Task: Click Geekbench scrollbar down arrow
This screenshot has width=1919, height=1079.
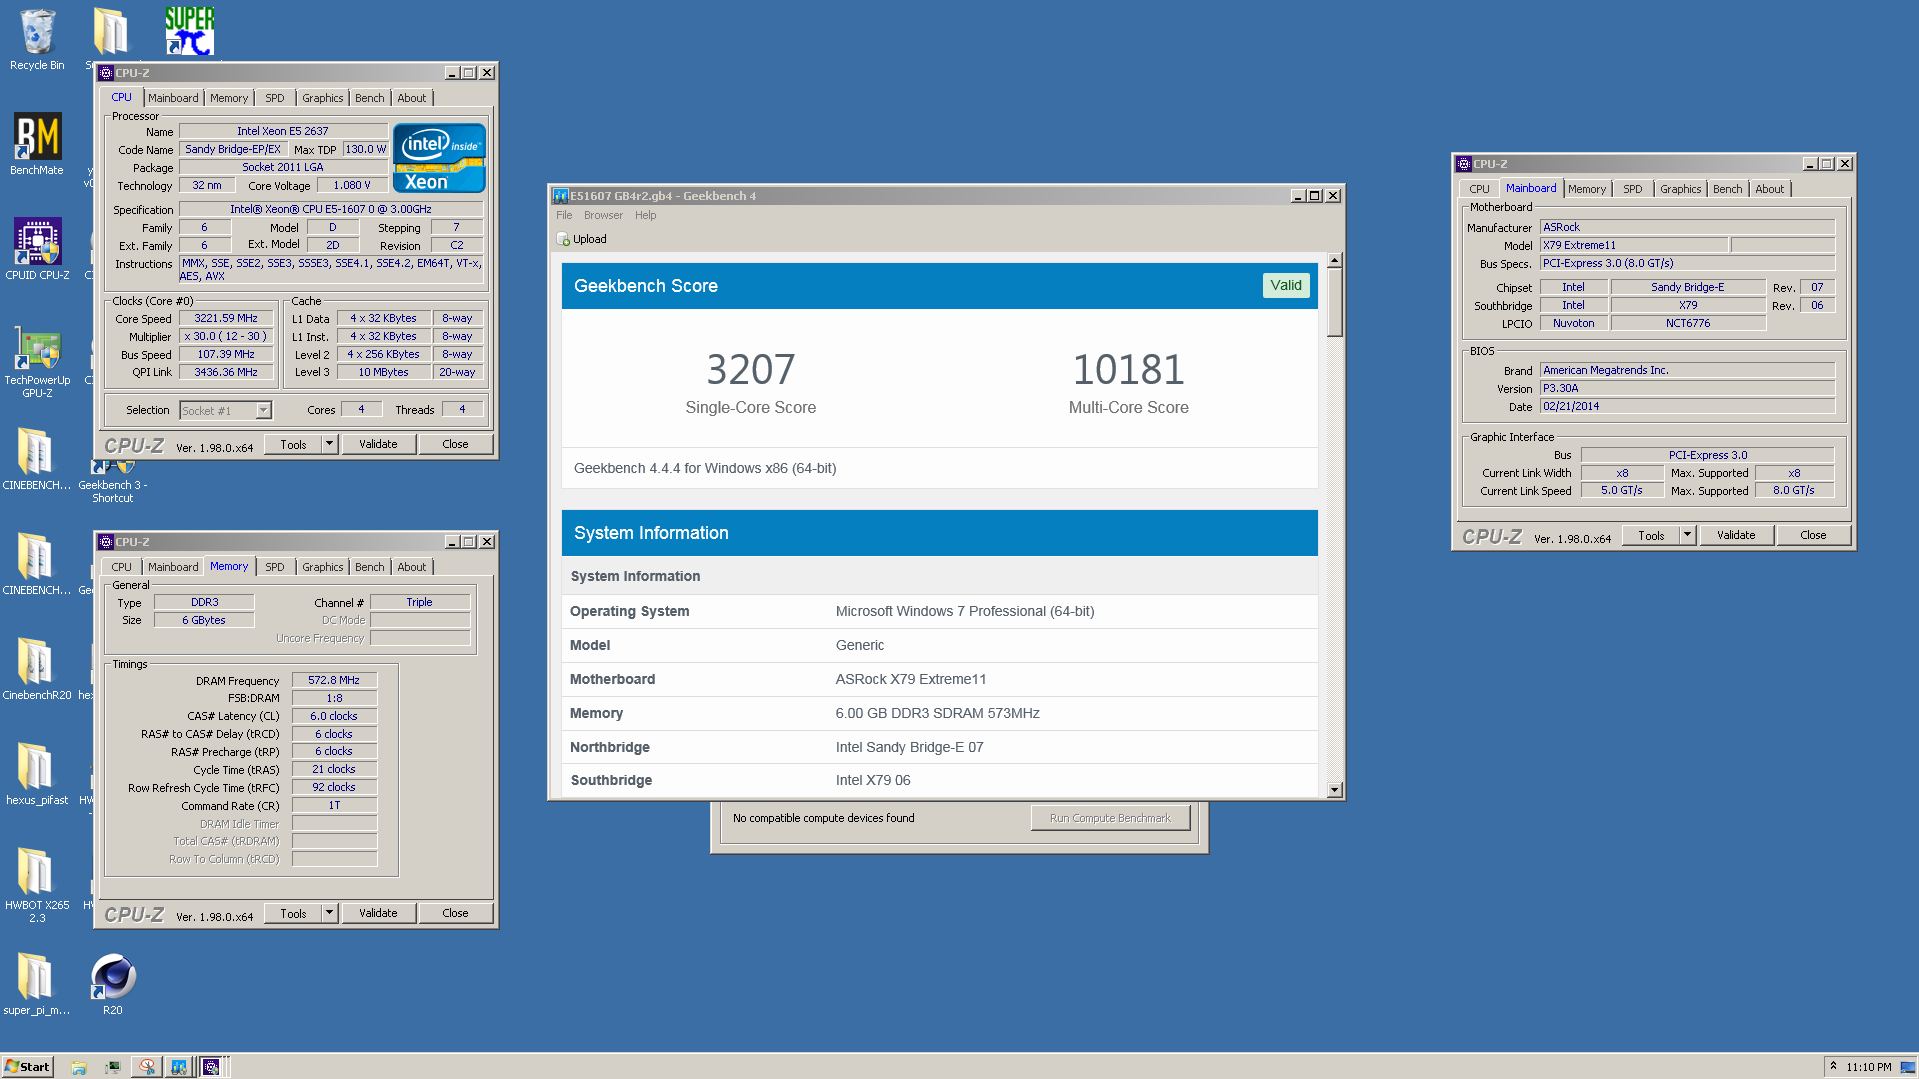Action: pos(1334,790)
